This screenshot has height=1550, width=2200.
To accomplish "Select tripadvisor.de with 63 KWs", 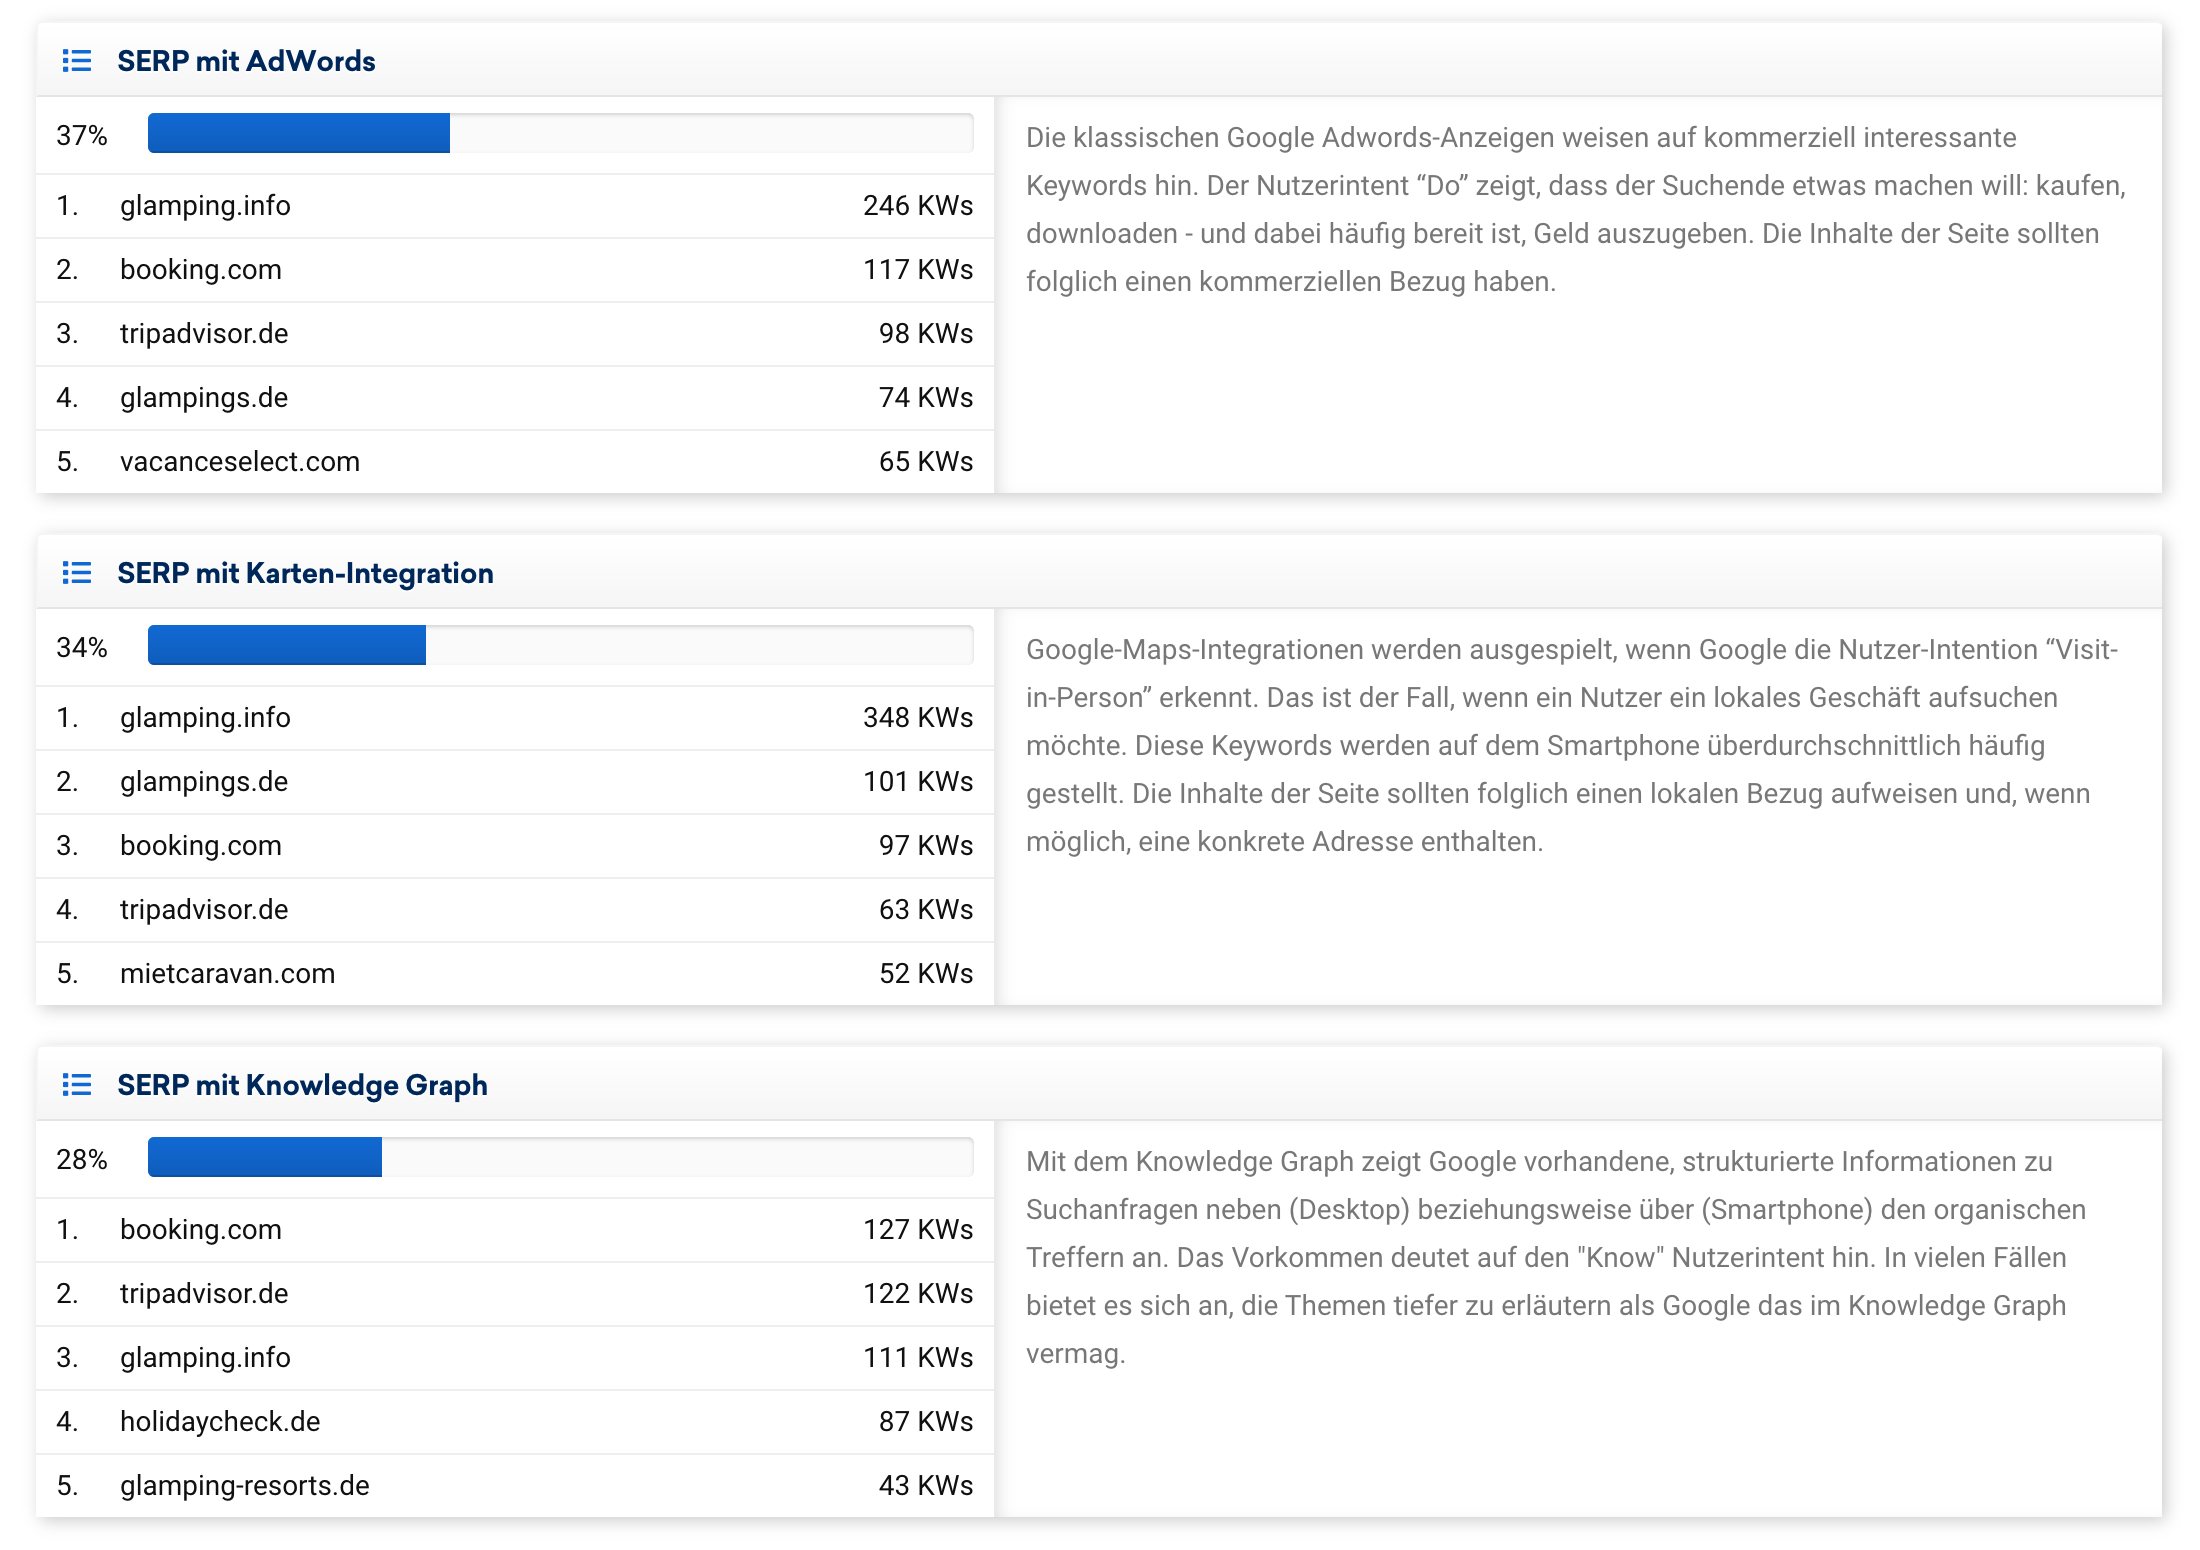I will [x=204, y=910].
